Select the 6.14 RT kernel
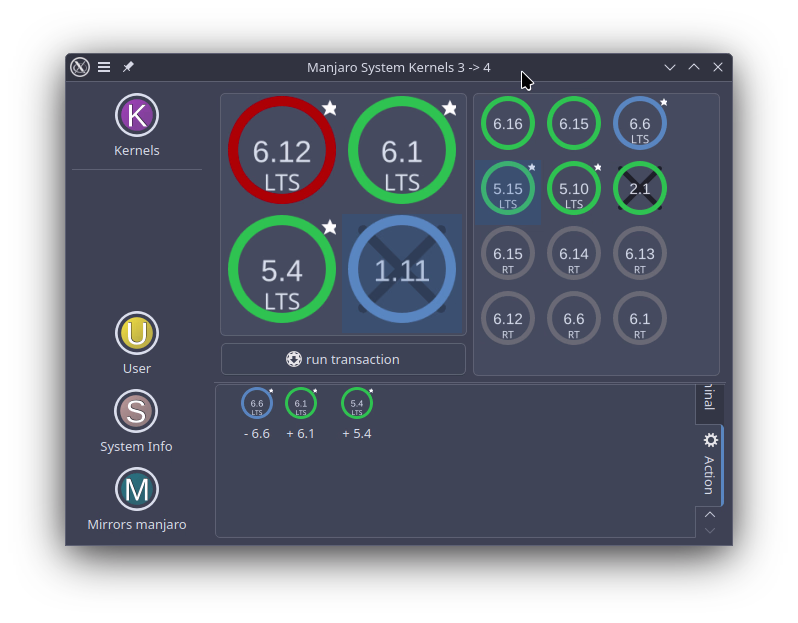This screenshot has width=798, height=623. (x=574, y=253)
